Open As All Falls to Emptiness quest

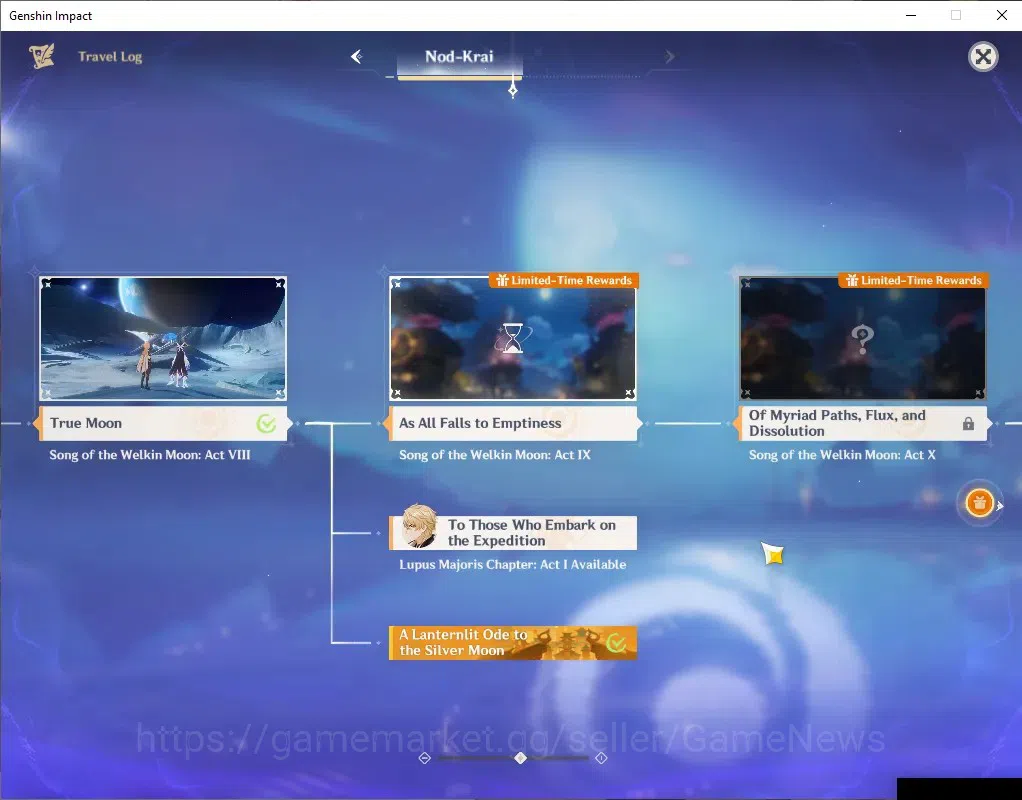513,424
